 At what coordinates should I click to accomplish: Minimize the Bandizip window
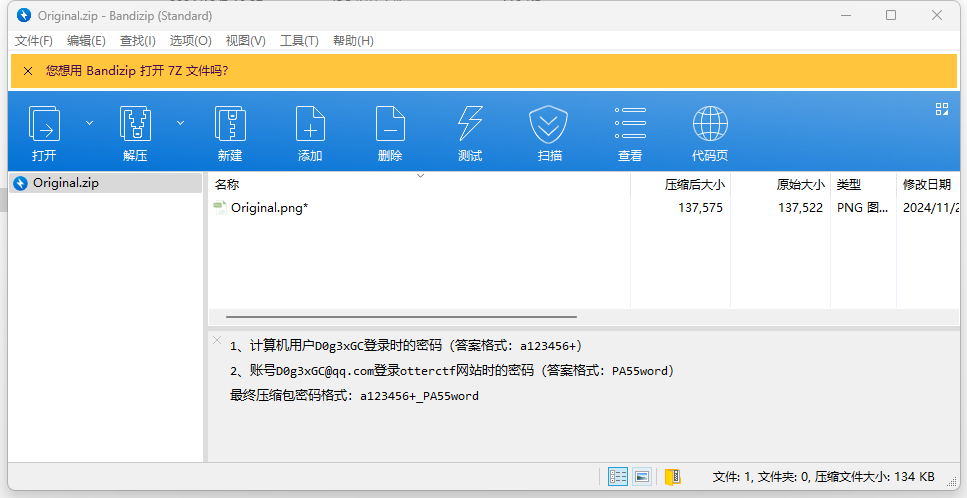click(x=846, y=15)
